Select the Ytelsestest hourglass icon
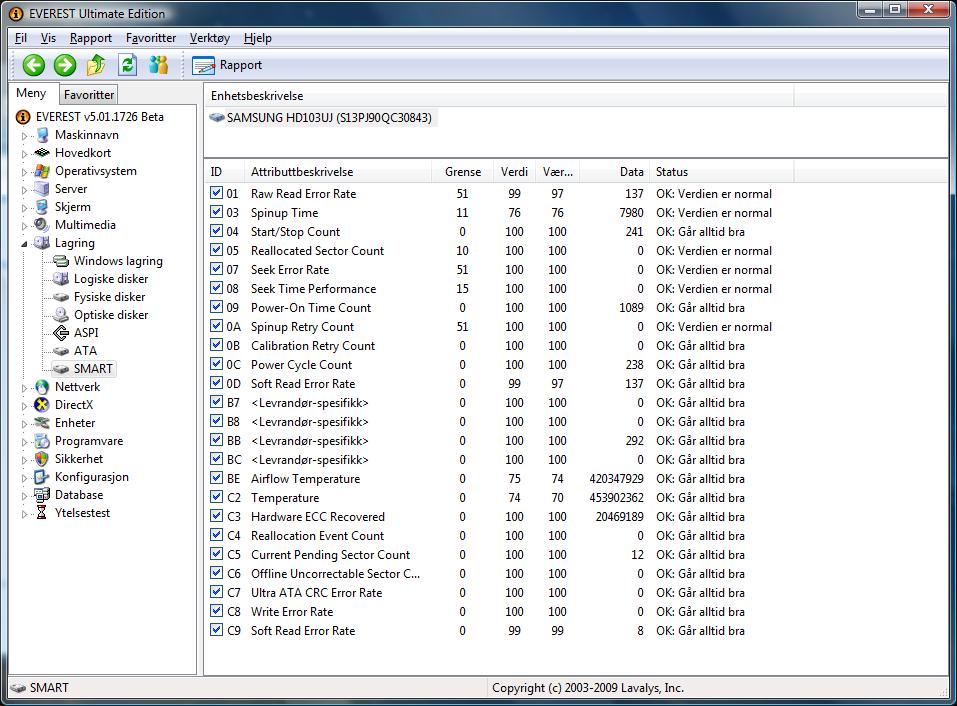This screenshot has height=706, width=957. click(x=42, y=513)
